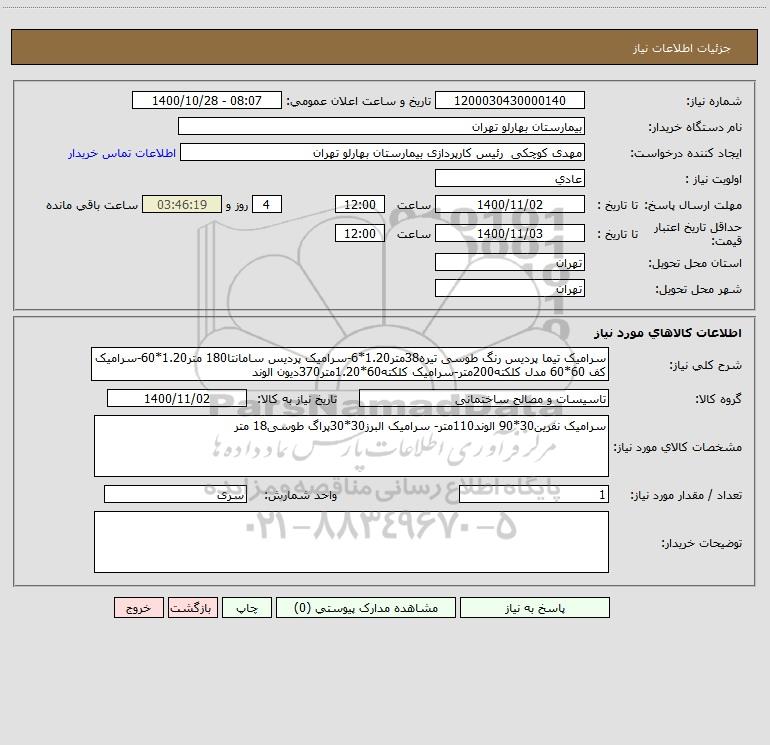Select the need number field 1200030430000140
Viewport: 770px width, 745px height.
click(510, 100)
